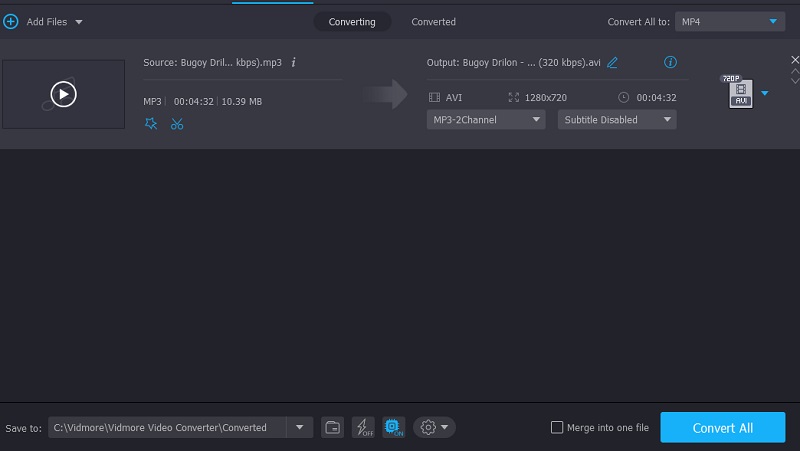The height and width of the screenshot is (451, 800).
Task: Check the Merge into one file box
Action: (557, 427)
